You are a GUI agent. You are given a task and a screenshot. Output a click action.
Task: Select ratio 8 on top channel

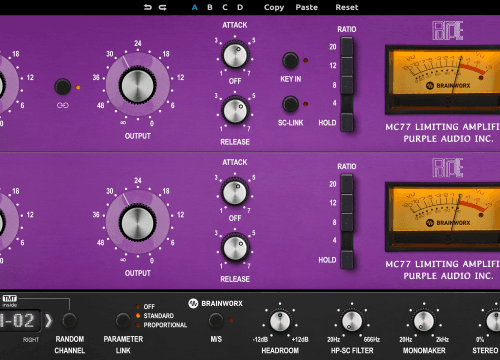click(x=347, y=85)
